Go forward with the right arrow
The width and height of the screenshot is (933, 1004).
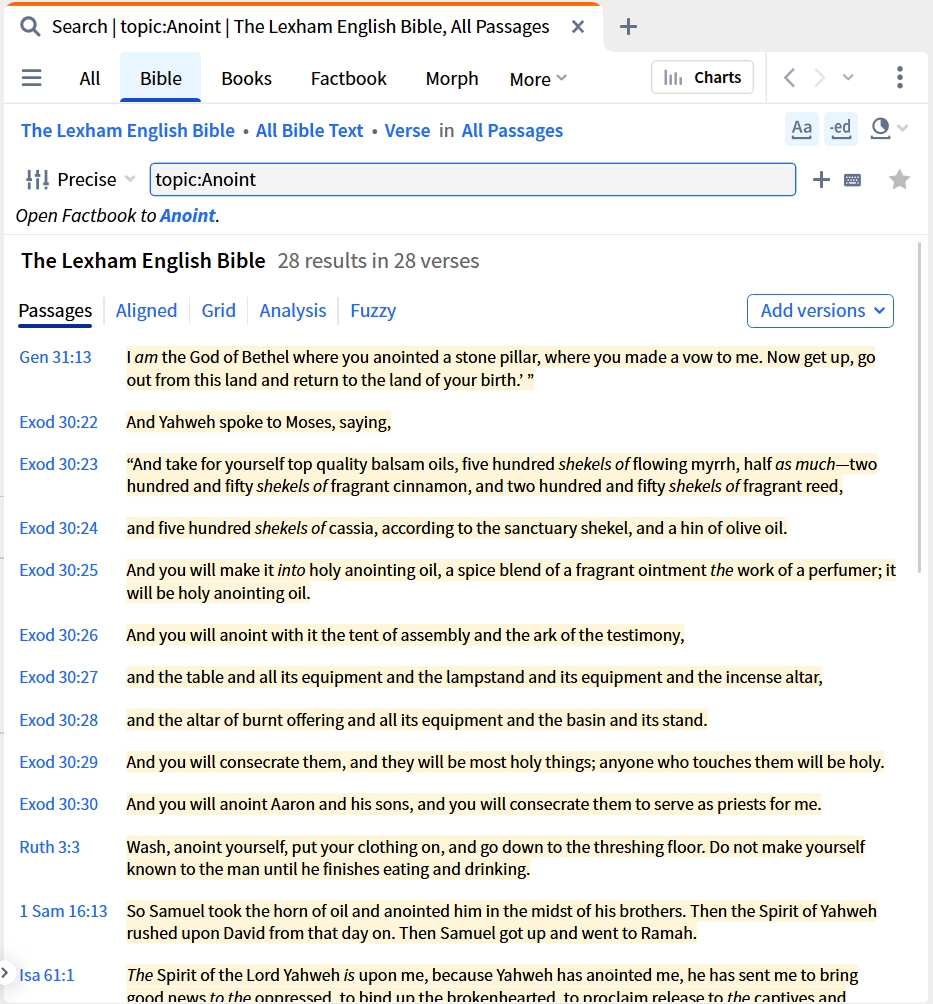[819, 78]
